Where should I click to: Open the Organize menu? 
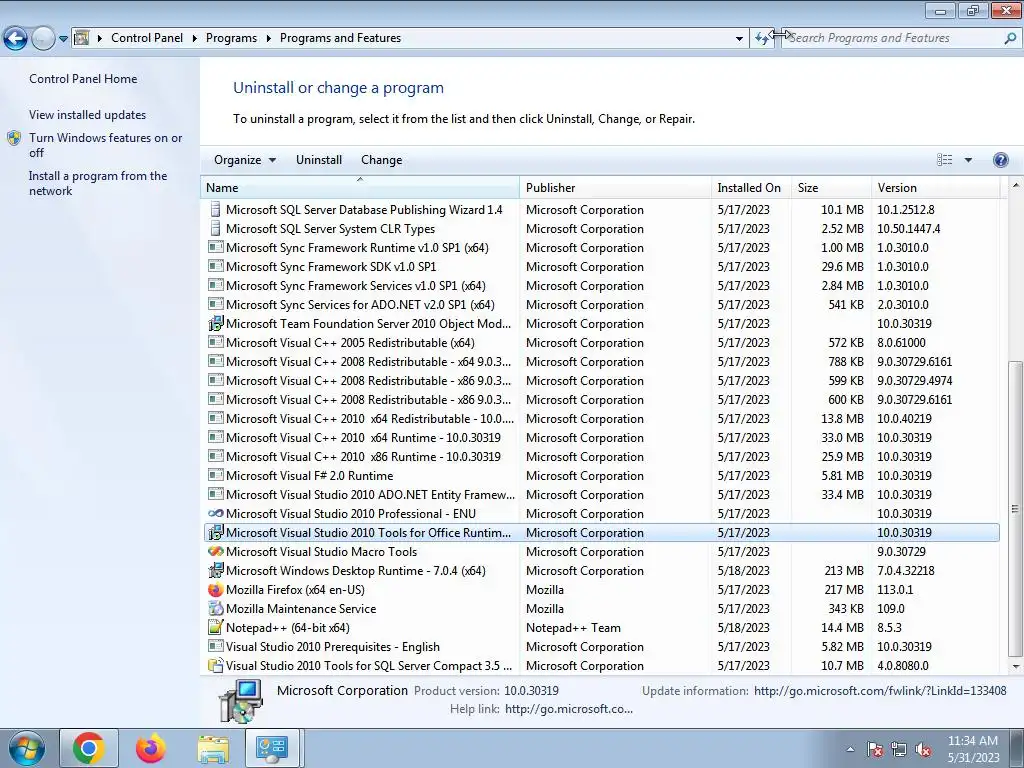click(245, 160)
